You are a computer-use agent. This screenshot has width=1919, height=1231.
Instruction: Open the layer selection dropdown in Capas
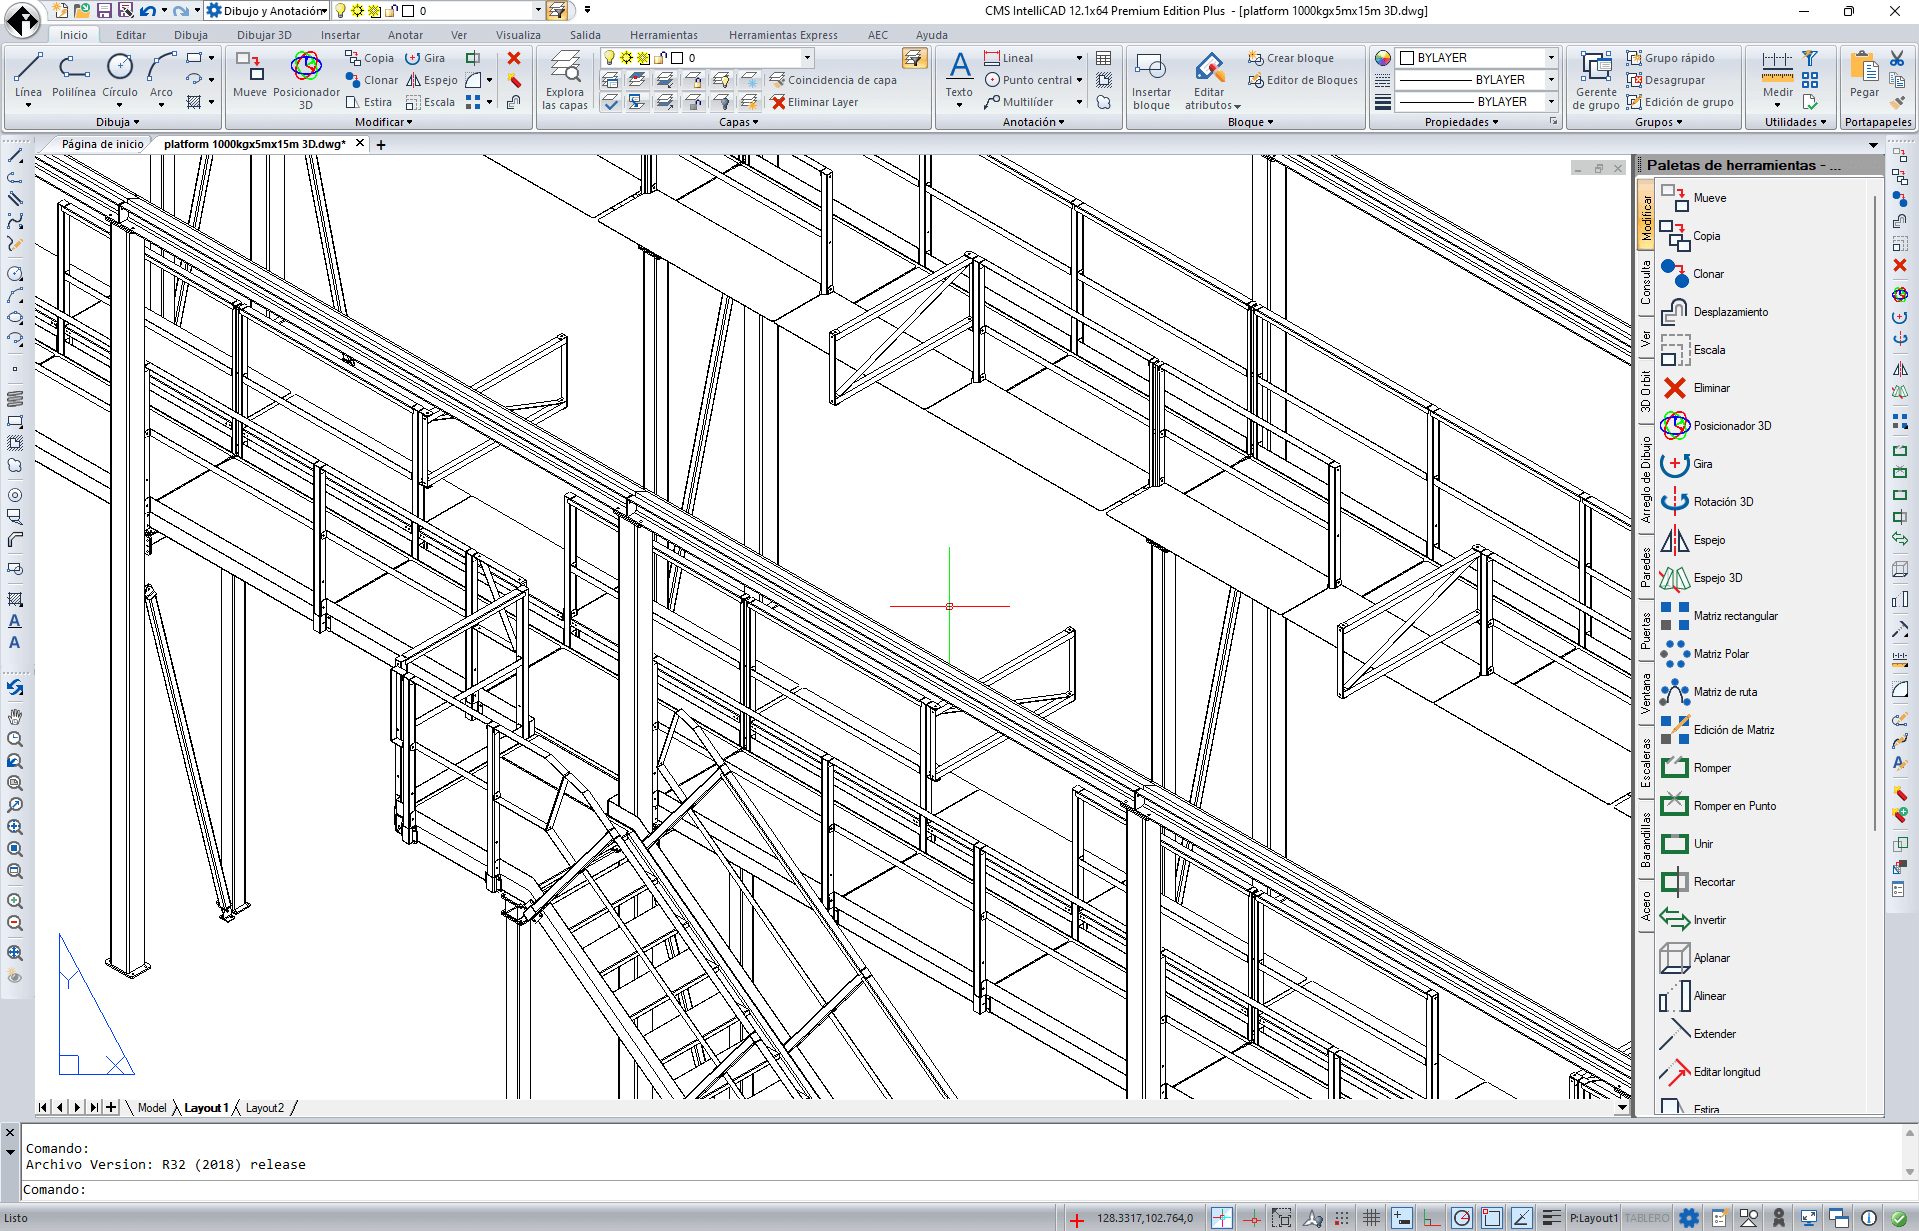(807, 58)
